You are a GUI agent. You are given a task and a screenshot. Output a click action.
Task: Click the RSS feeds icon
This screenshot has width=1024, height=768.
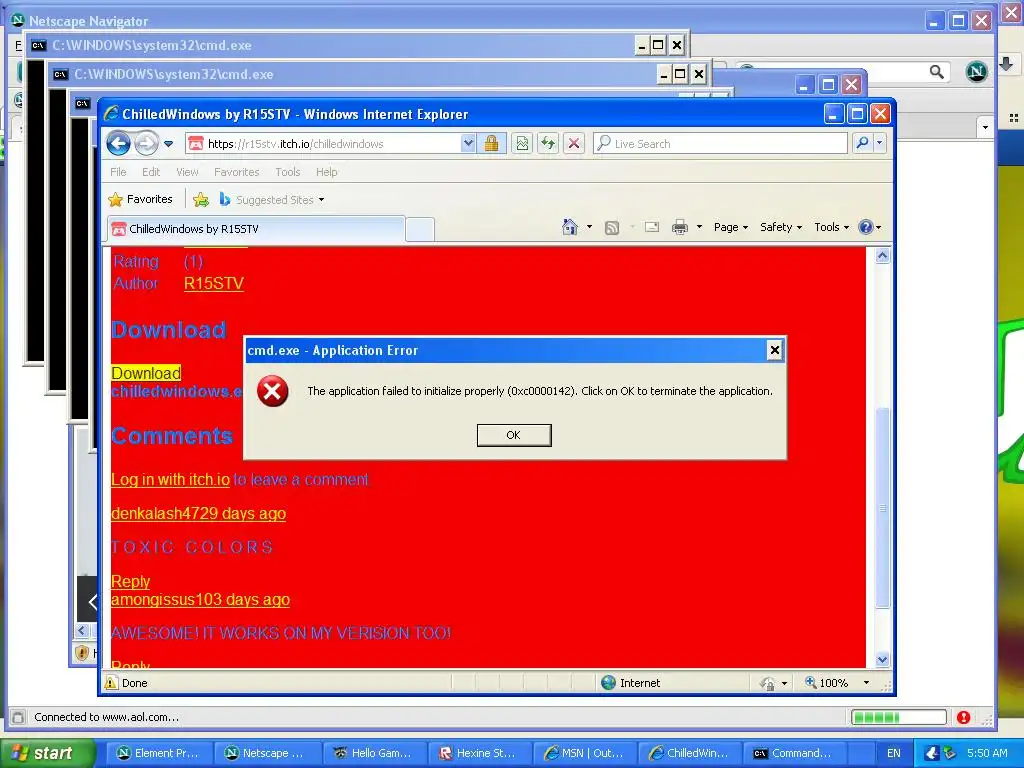tap(611, 227)
